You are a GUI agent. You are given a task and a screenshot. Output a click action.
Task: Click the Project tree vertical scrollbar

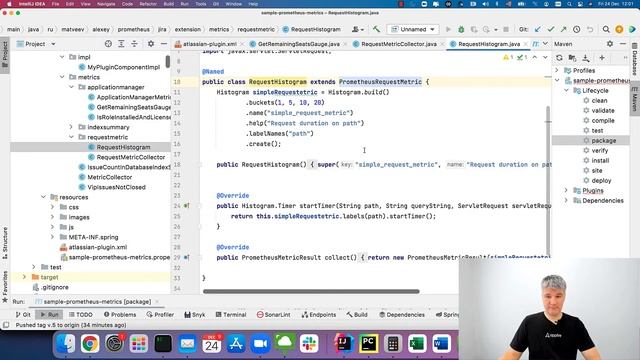168,62
